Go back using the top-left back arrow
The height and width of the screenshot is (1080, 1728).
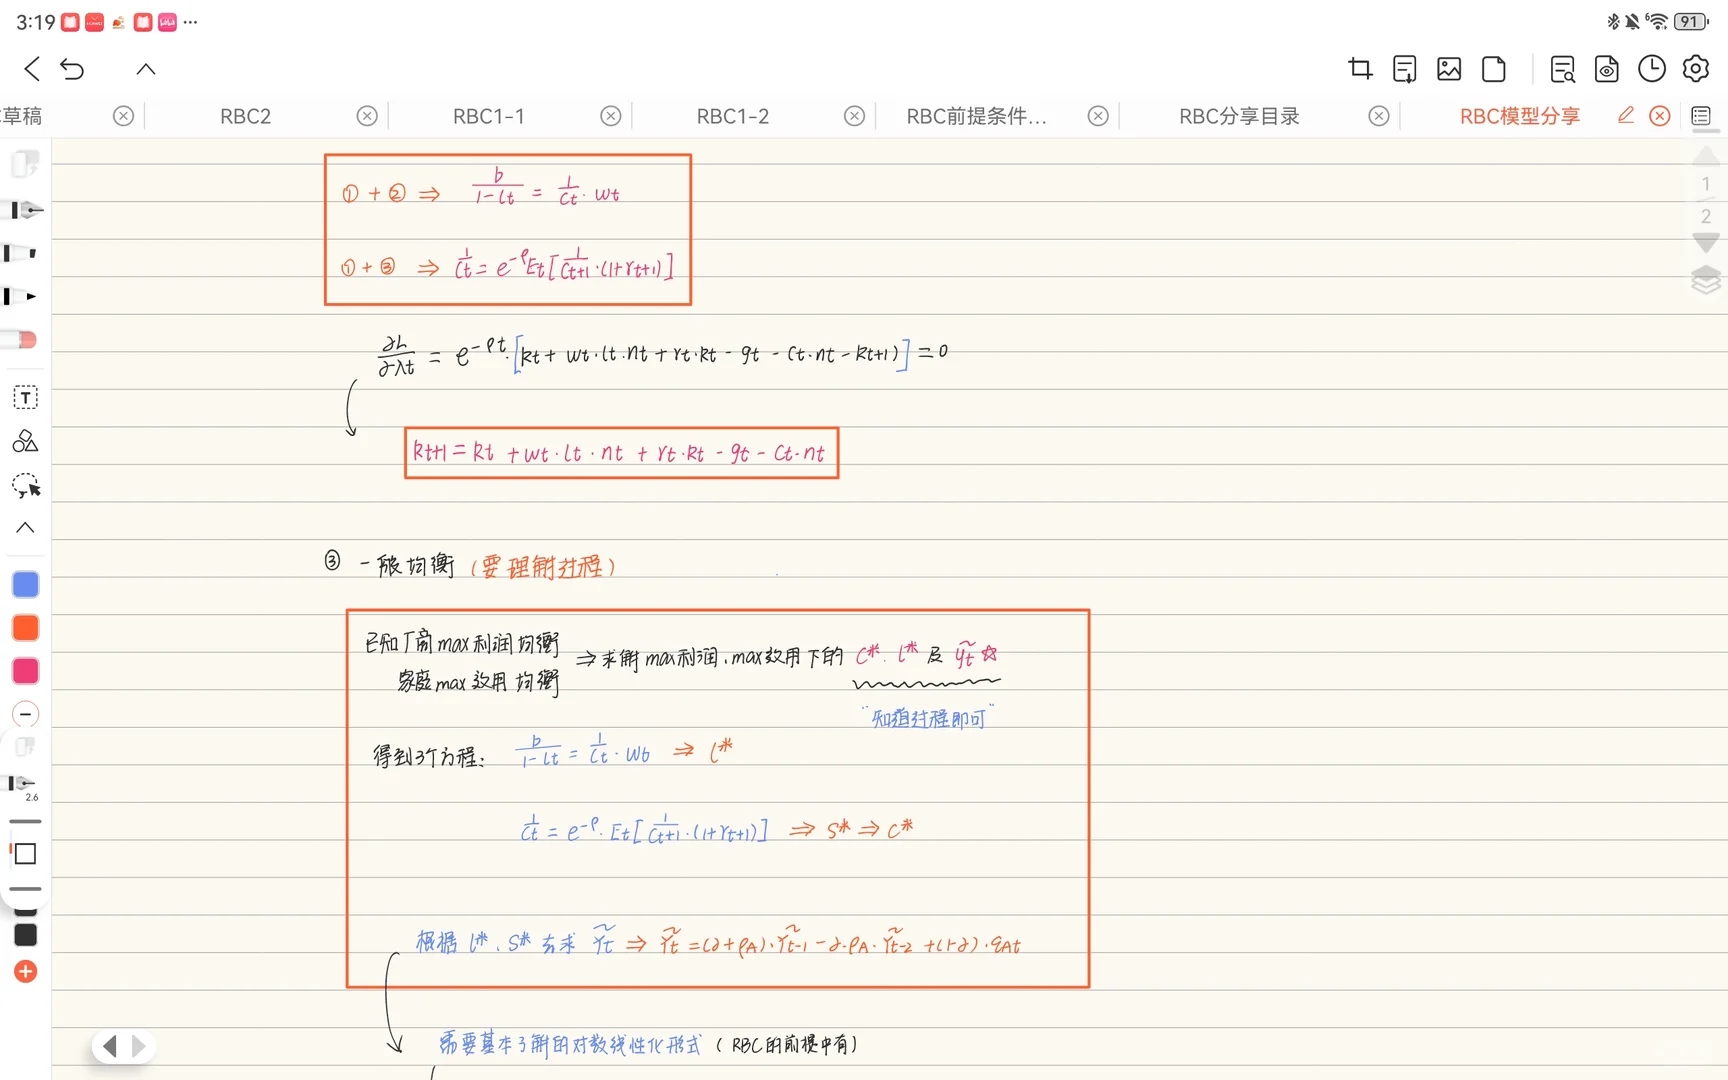[32, 69]
